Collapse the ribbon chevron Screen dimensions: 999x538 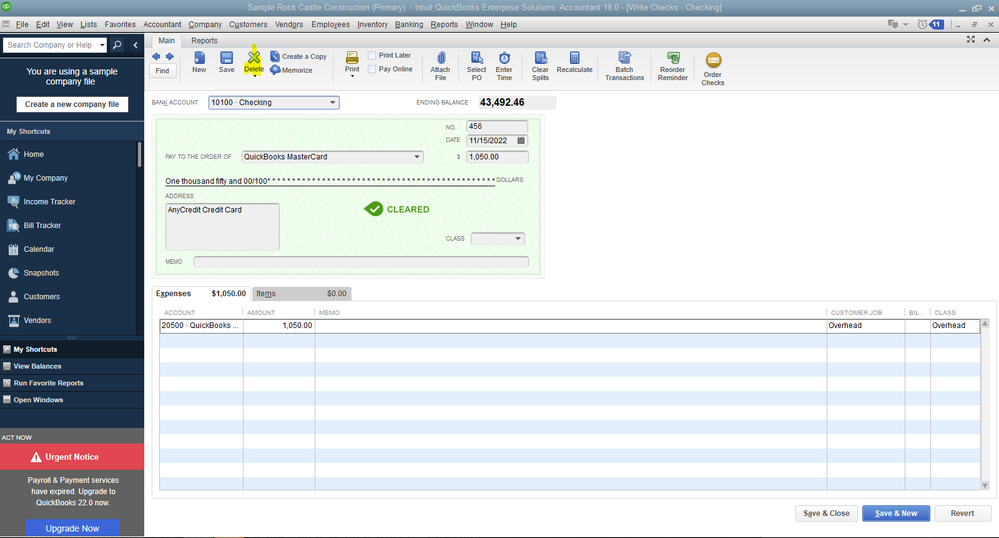(x=987, y=40)
